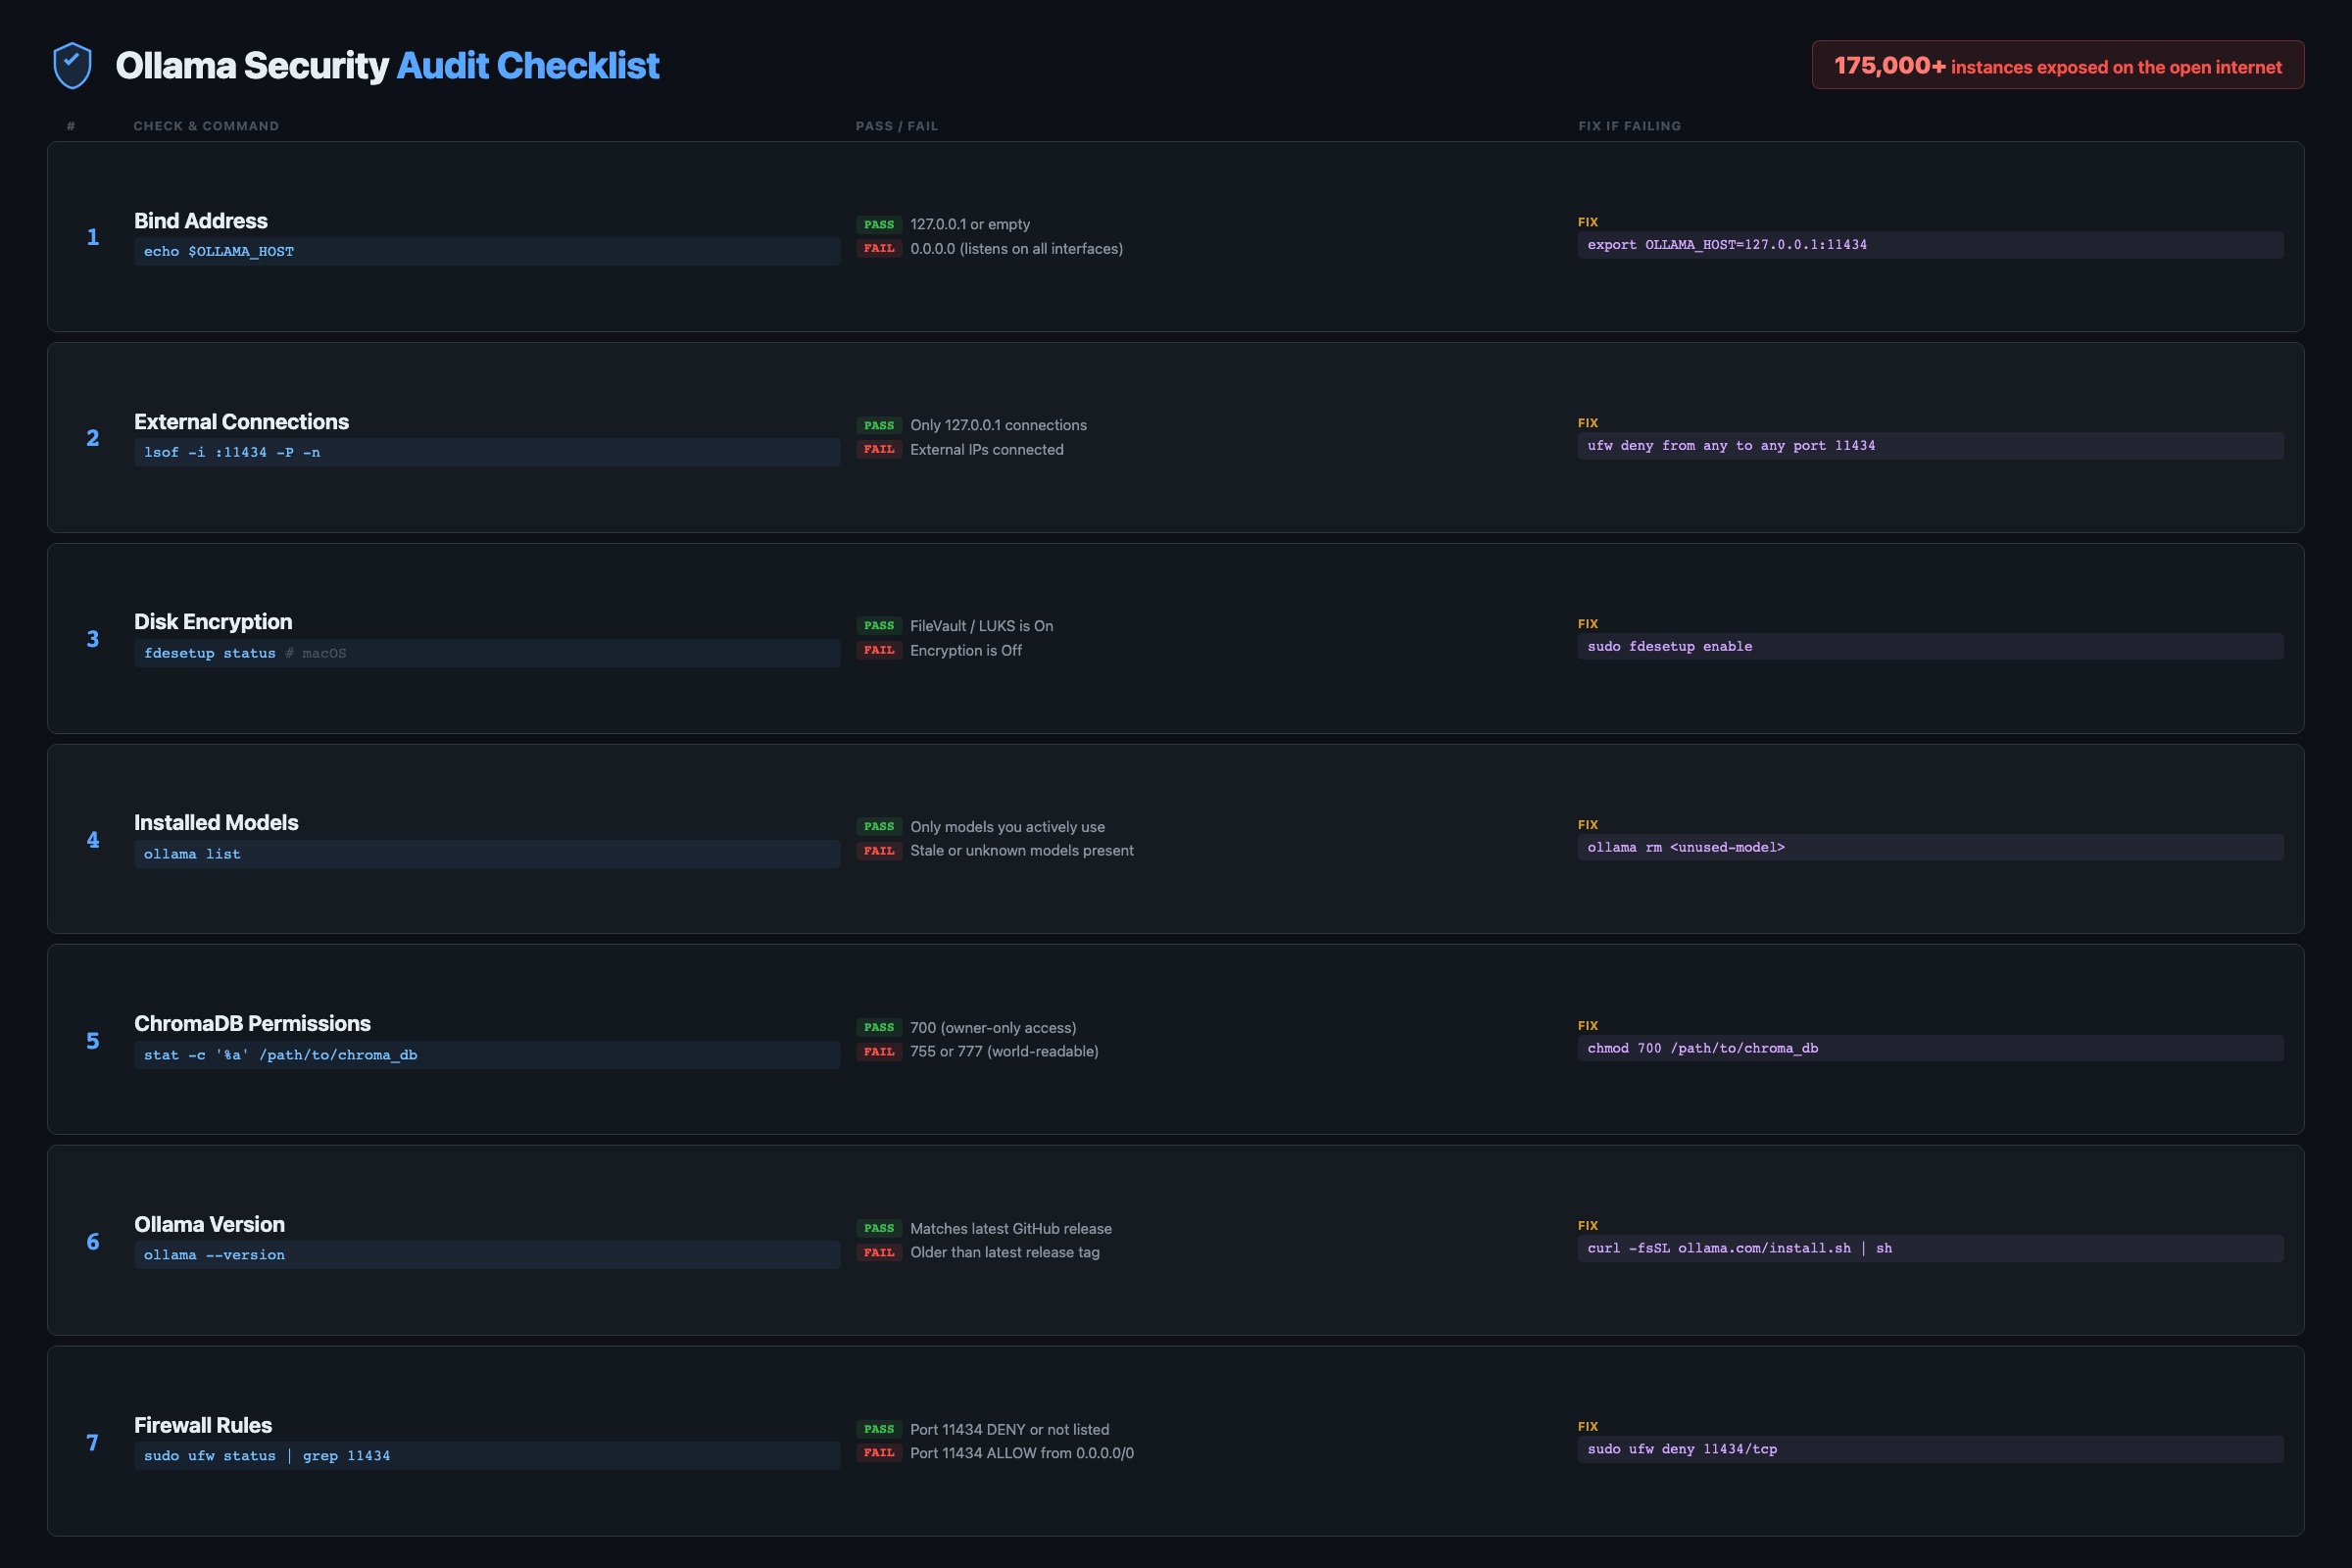
Task: Click the FAIL badge beside 'External IPs connected'
Action: click(x=879, y=449)
